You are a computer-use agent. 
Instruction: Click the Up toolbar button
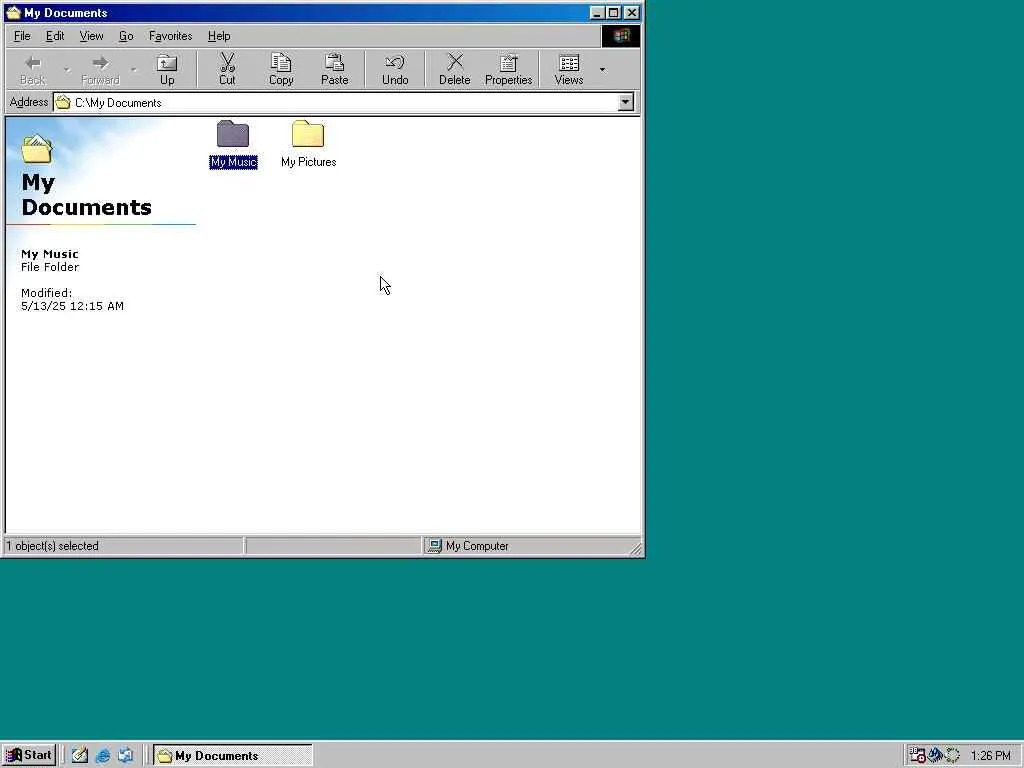pyautogui.click(x=167, y=69)
